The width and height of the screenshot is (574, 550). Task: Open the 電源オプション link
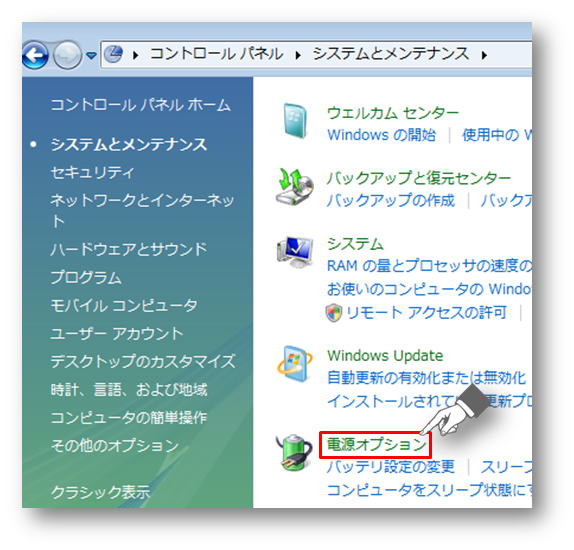[376, 445]
